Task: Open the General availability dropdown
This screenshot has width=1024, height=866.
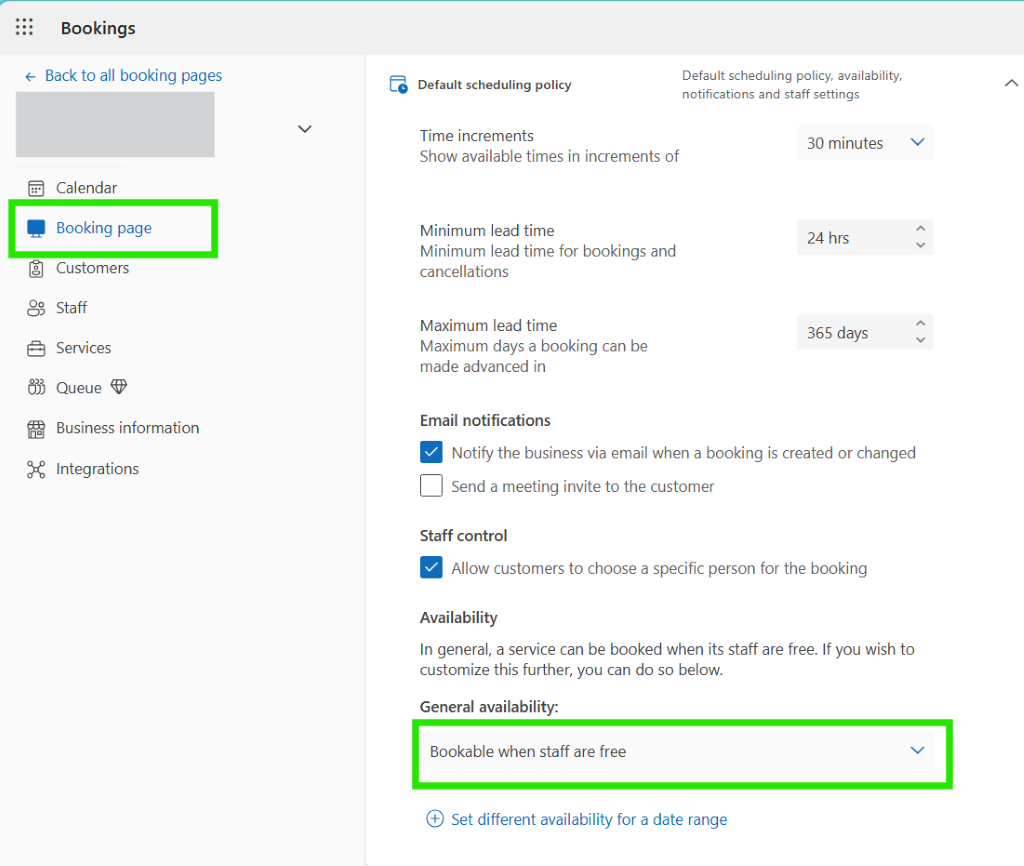Action: point(677,751)
